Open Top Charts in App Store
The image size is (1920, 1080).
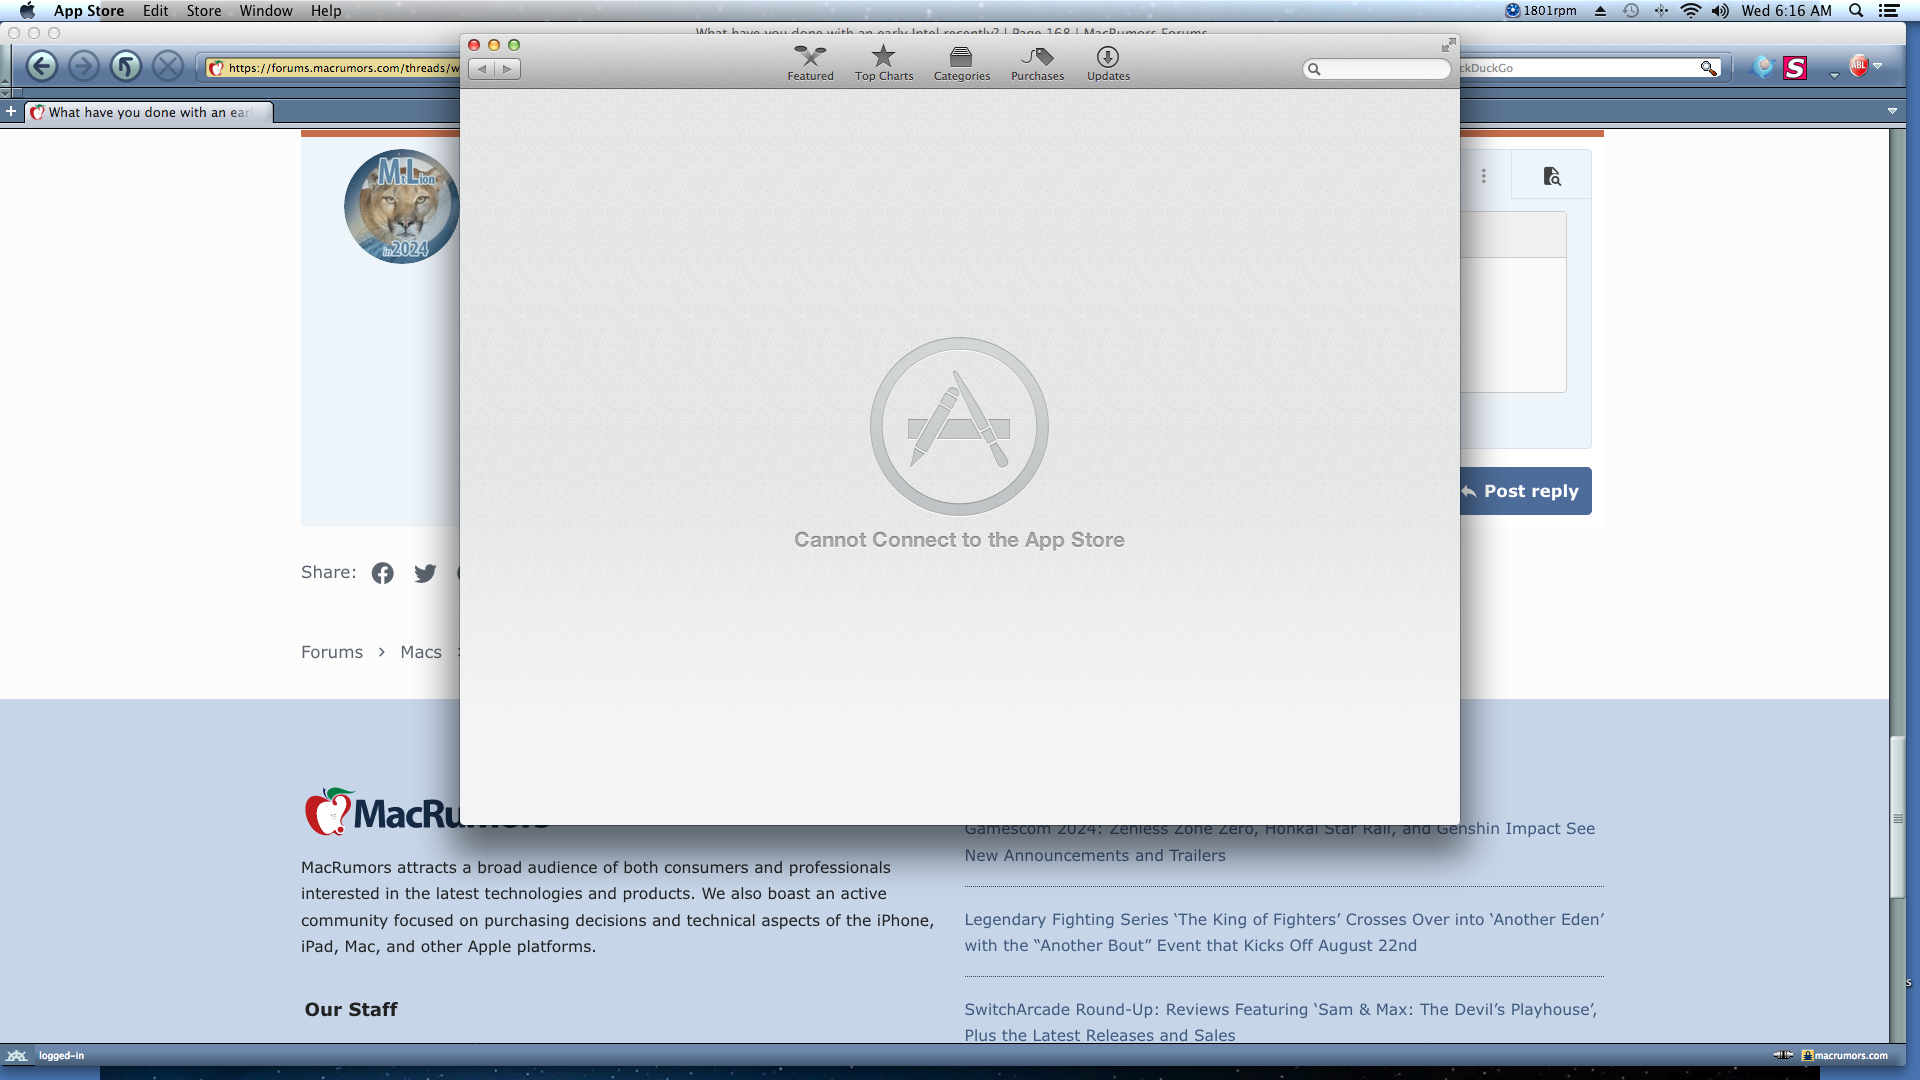click(x=884, y=62)
